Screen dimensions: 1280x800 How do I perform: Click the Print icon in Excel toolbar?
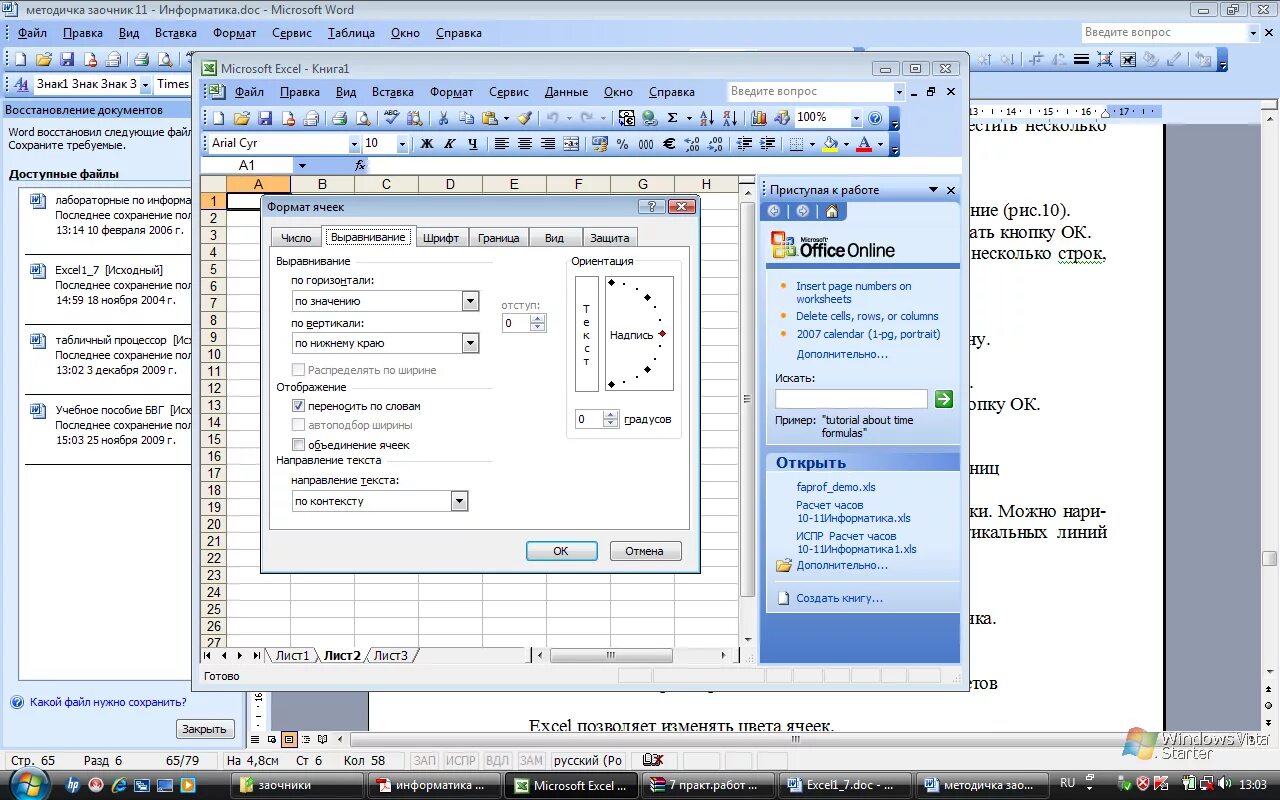[x=339, y=118]
